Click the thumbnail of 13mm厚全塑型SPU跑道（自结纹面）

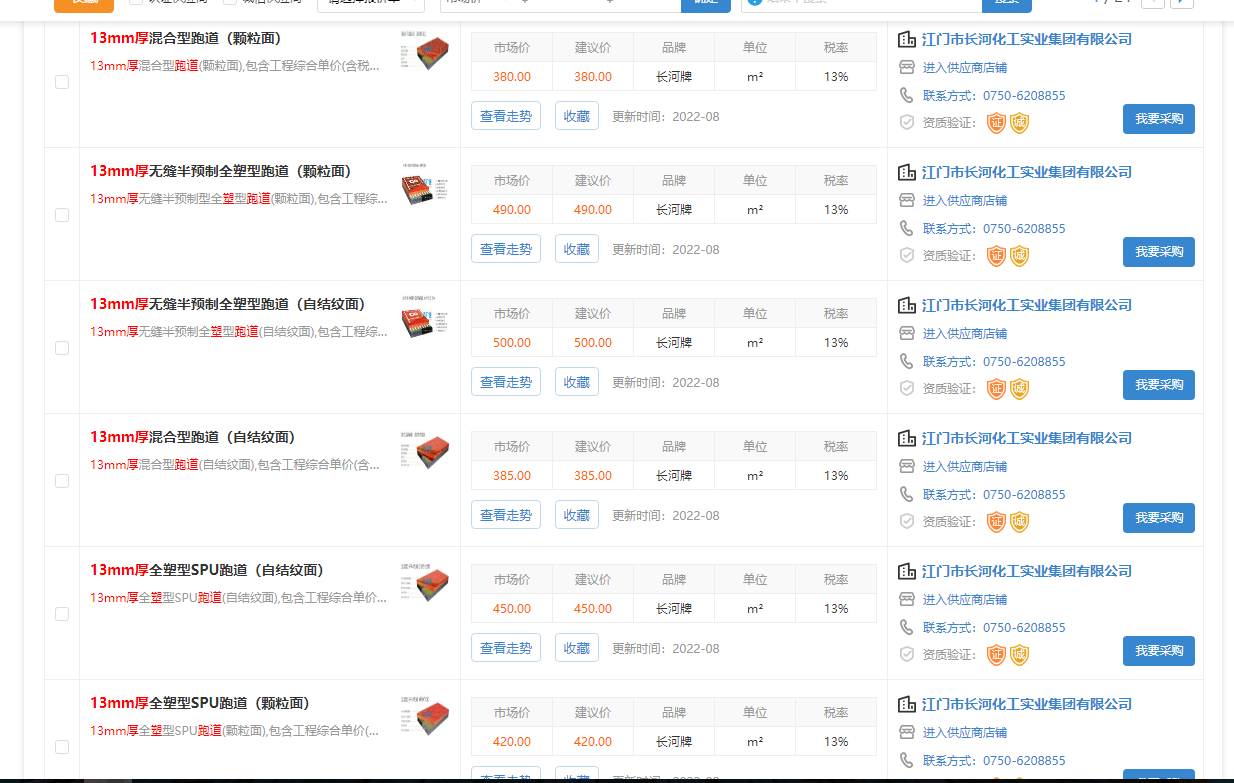425,581
